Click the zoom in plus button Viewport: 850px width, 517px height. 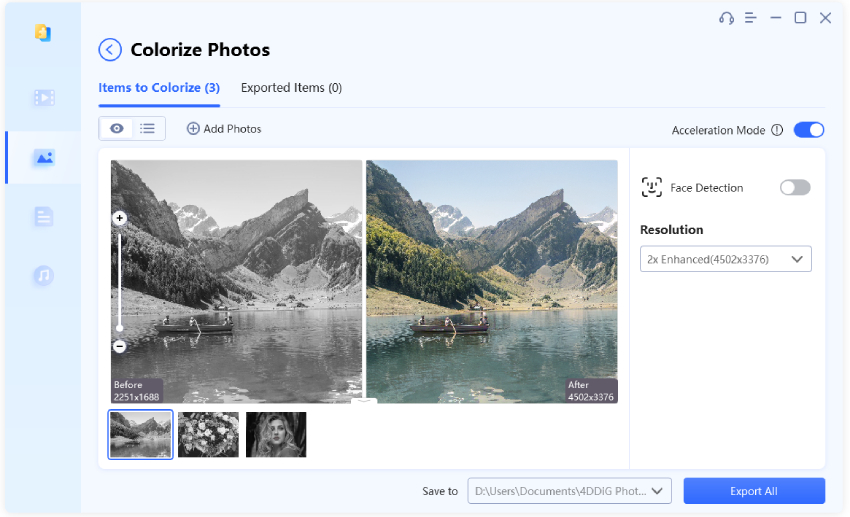pyautogui.click(x=119, y=218)
